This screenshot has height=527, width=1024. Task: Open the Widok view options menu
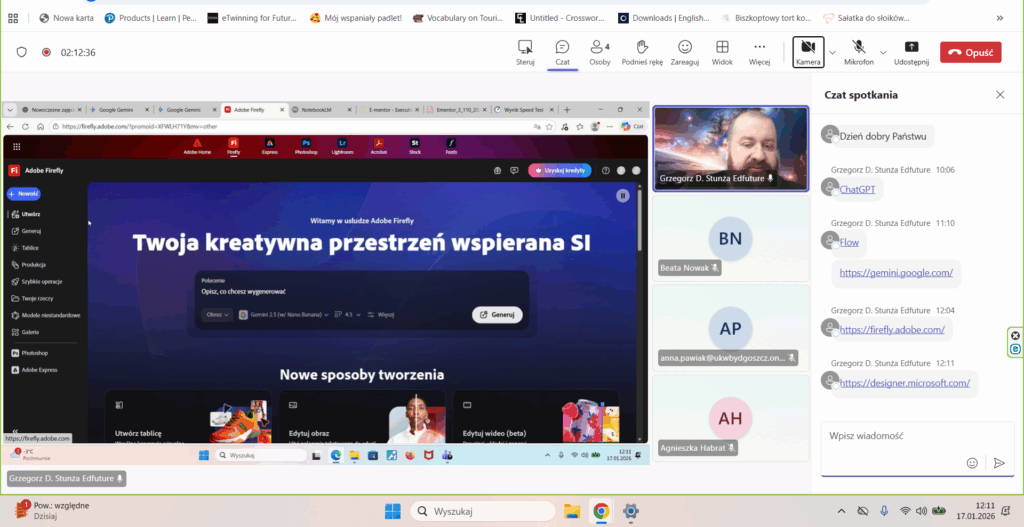coord(722,52)
